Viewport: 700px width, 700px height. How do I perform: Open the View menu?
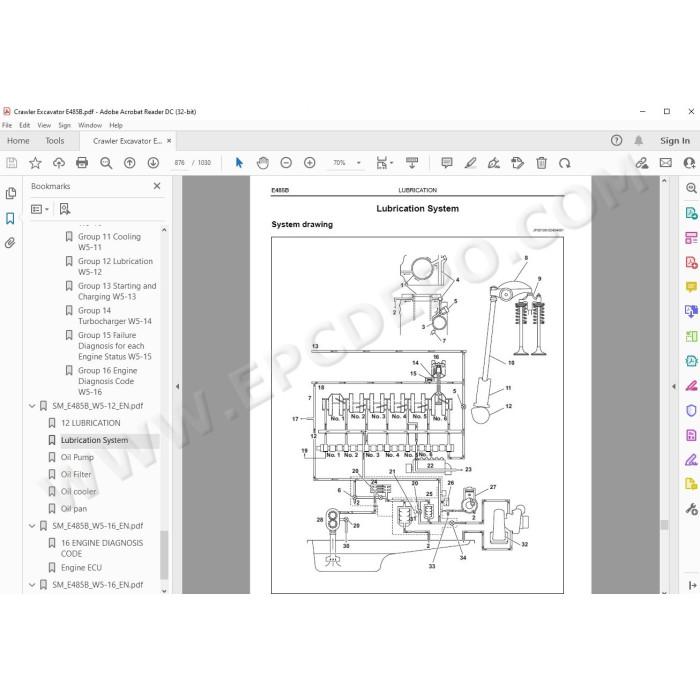tap(44, 125)
